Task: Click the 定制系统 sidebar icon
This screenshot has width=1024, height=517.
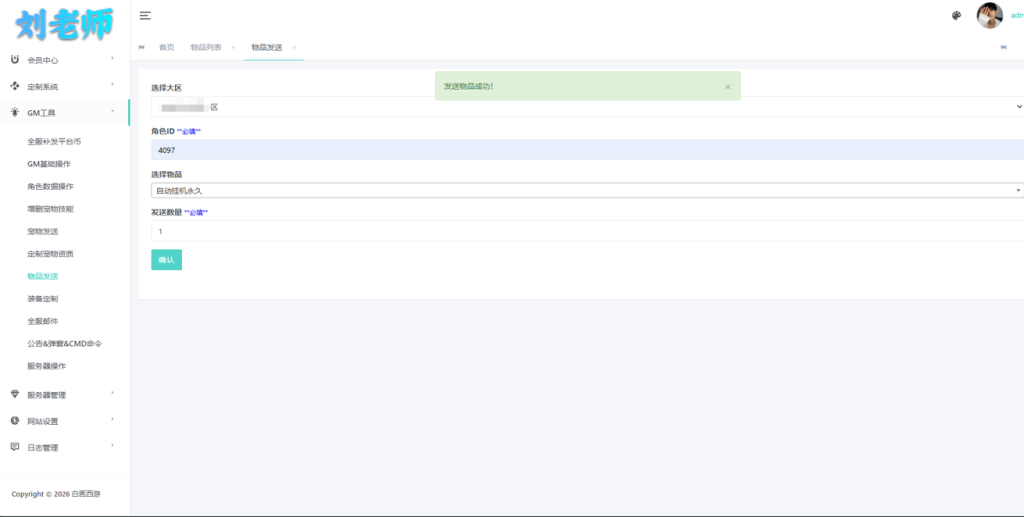Action: click(x=15, y=86)
